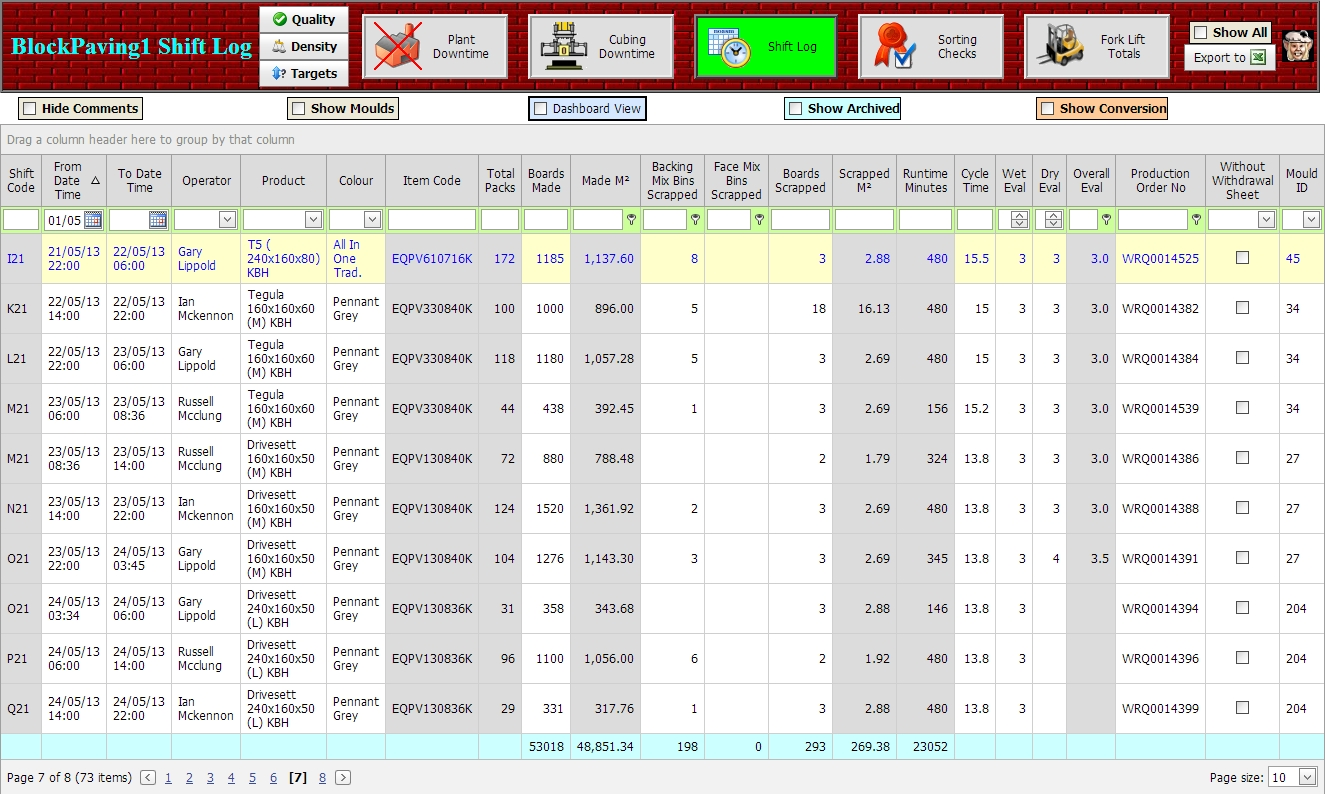Open the Cubing Downtime page

pyautogui.click(x=601, y=47)
